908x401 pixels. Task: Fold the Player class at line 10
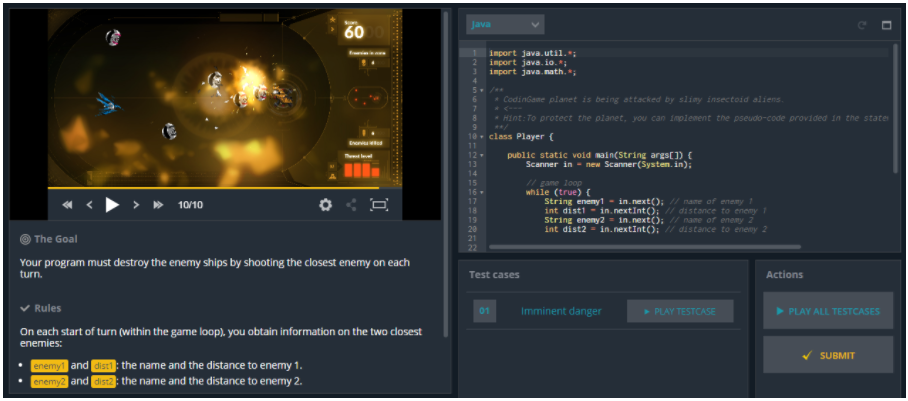(482, 137)
